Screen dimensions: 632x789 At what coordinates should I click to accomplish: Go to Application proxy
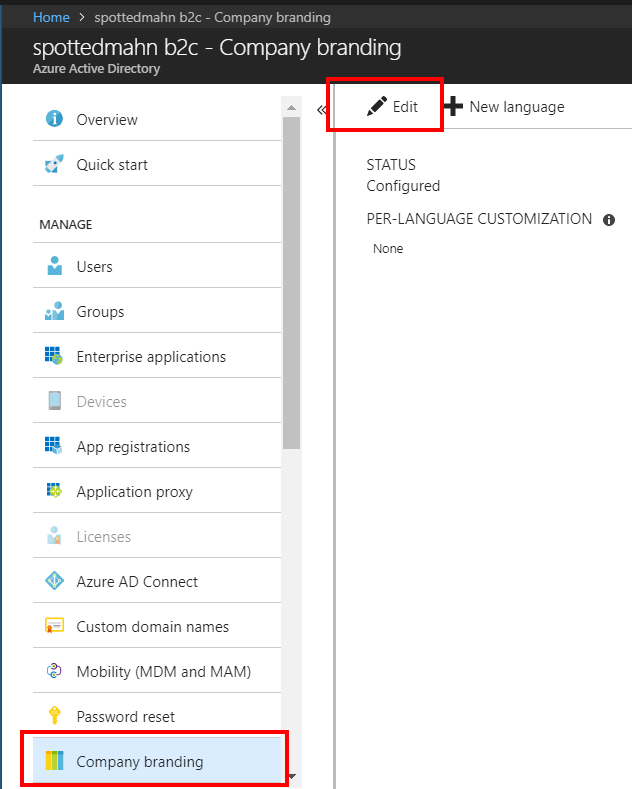157,491
